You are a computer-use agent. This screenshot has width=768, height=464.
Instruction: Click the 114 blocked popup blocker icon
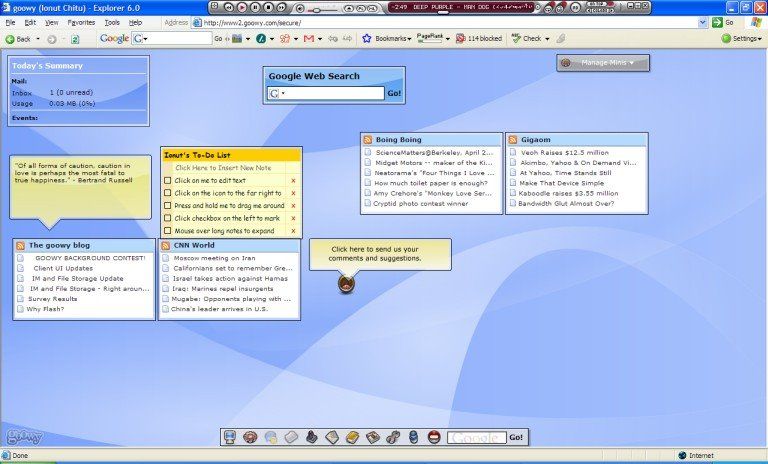tap(460, 38)
